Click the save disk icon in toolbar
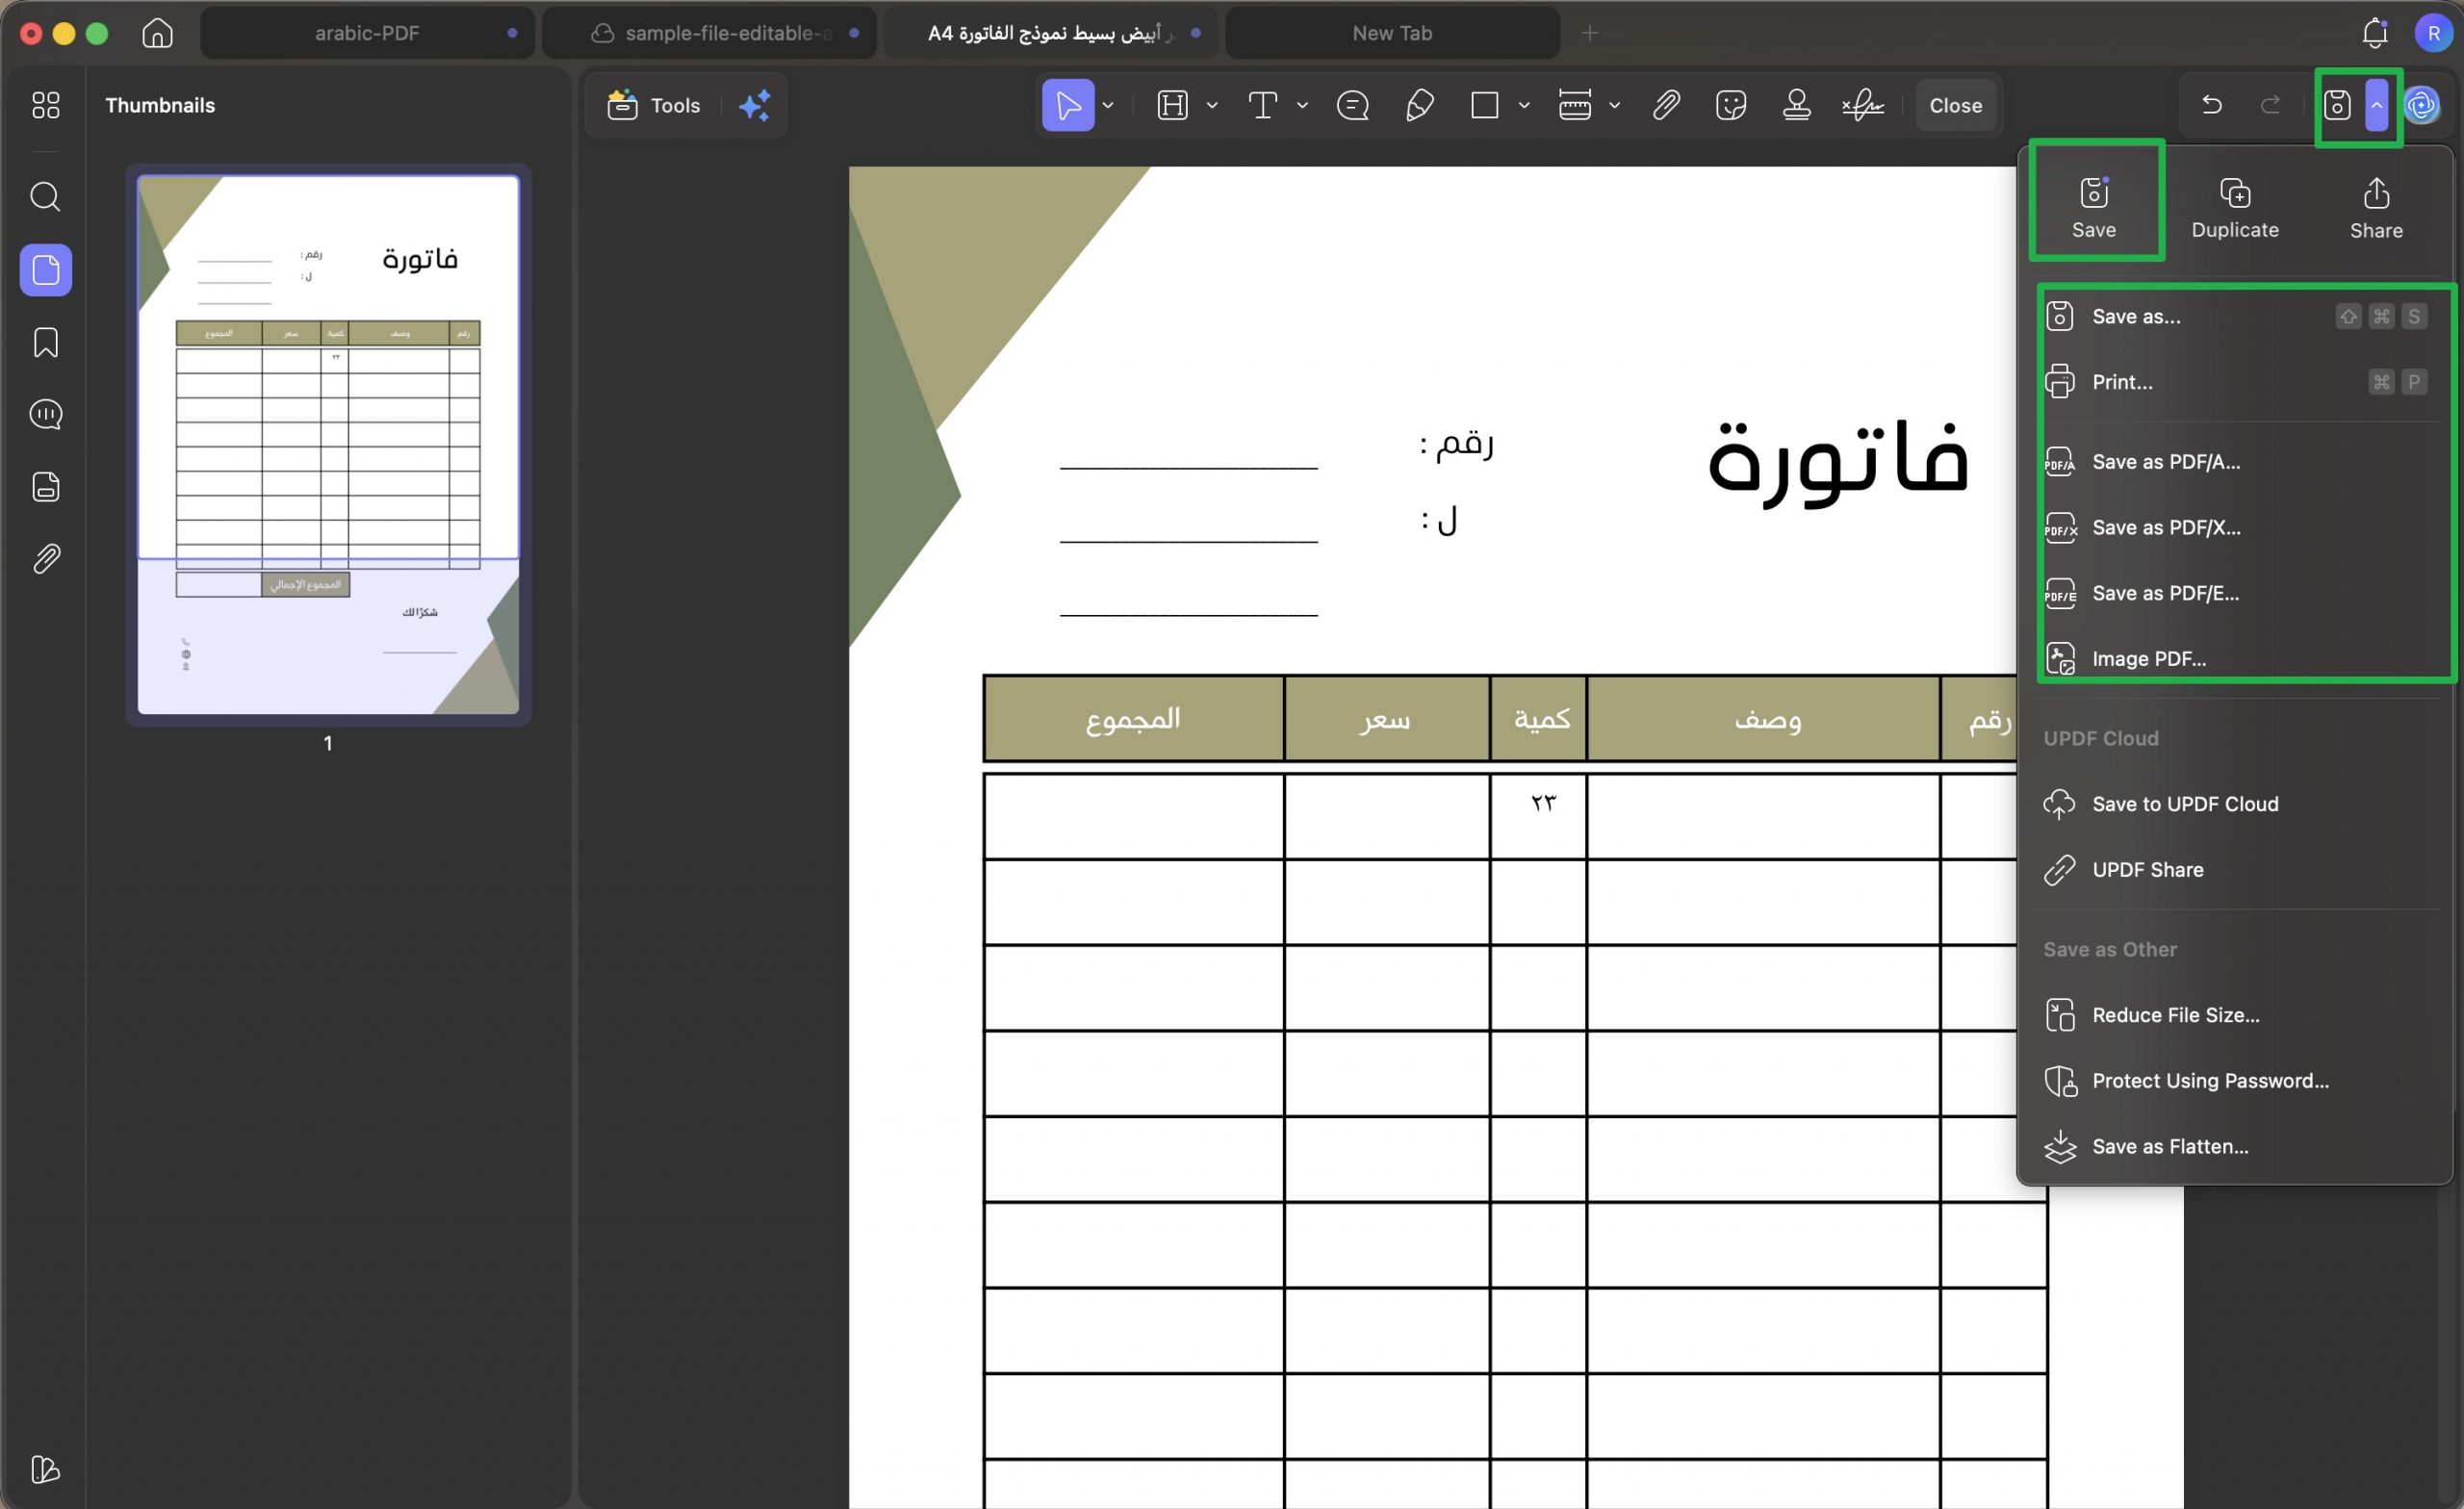 click(x=2337, y=105)
